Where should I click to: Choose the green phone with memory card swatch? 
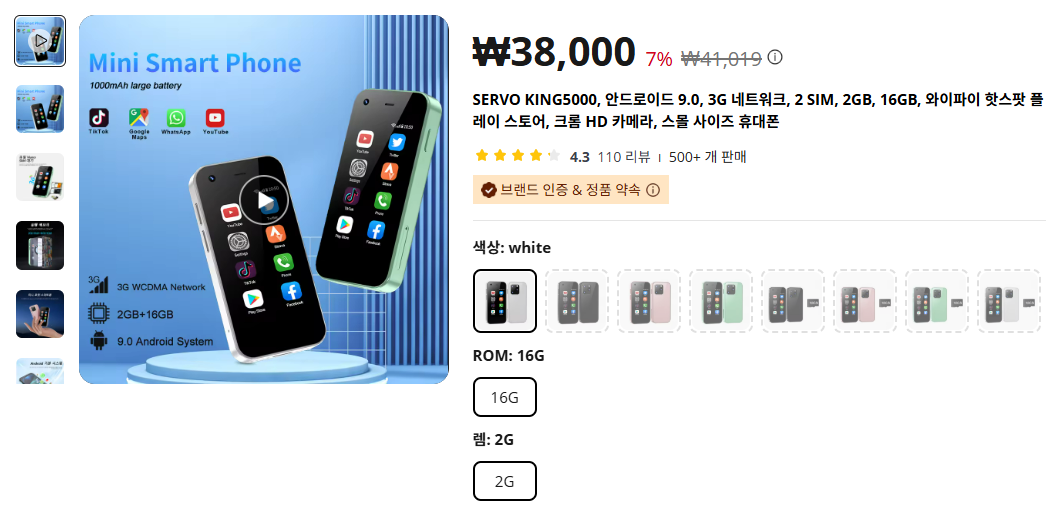937,301
